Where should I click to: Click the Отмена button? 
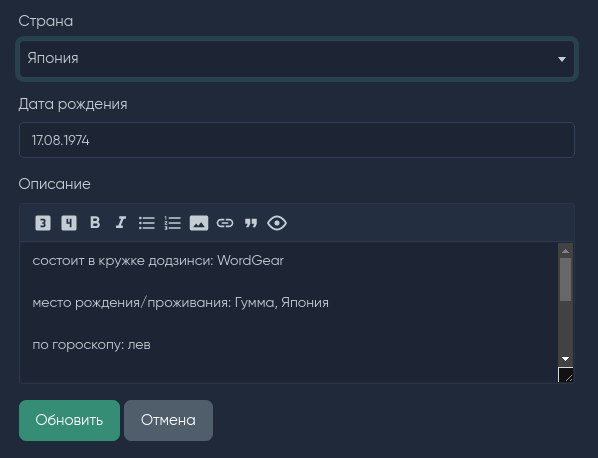(x=168, y=420)
